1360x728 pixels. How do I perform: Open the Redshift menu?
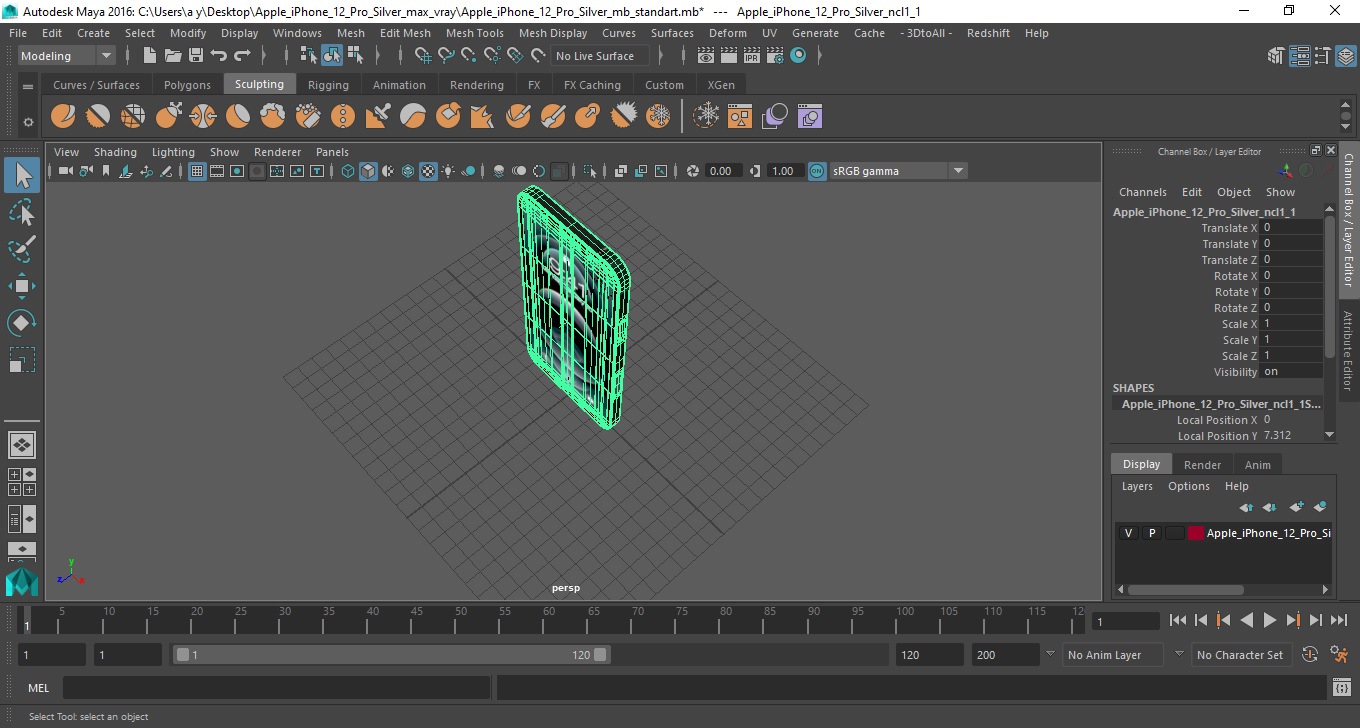988,33
